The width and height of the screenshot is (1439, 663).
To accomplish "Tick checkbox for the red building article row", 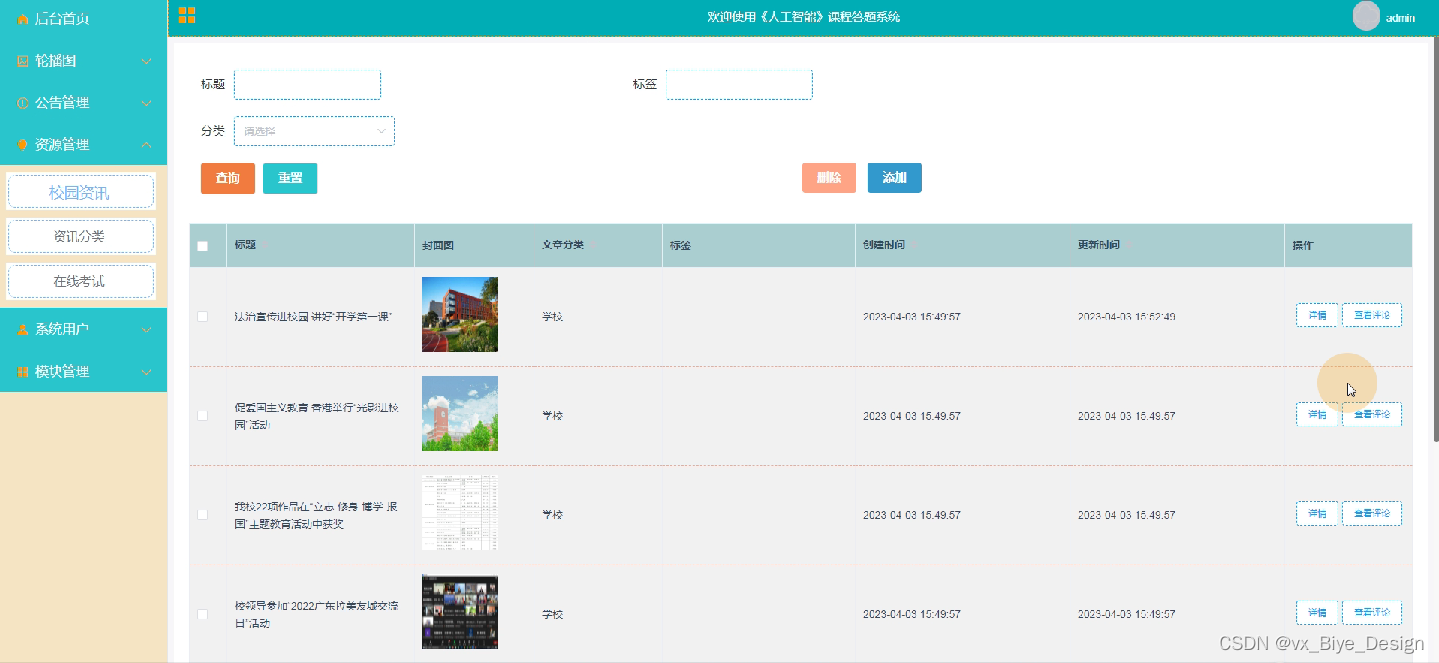I will (x=203, y=316).
